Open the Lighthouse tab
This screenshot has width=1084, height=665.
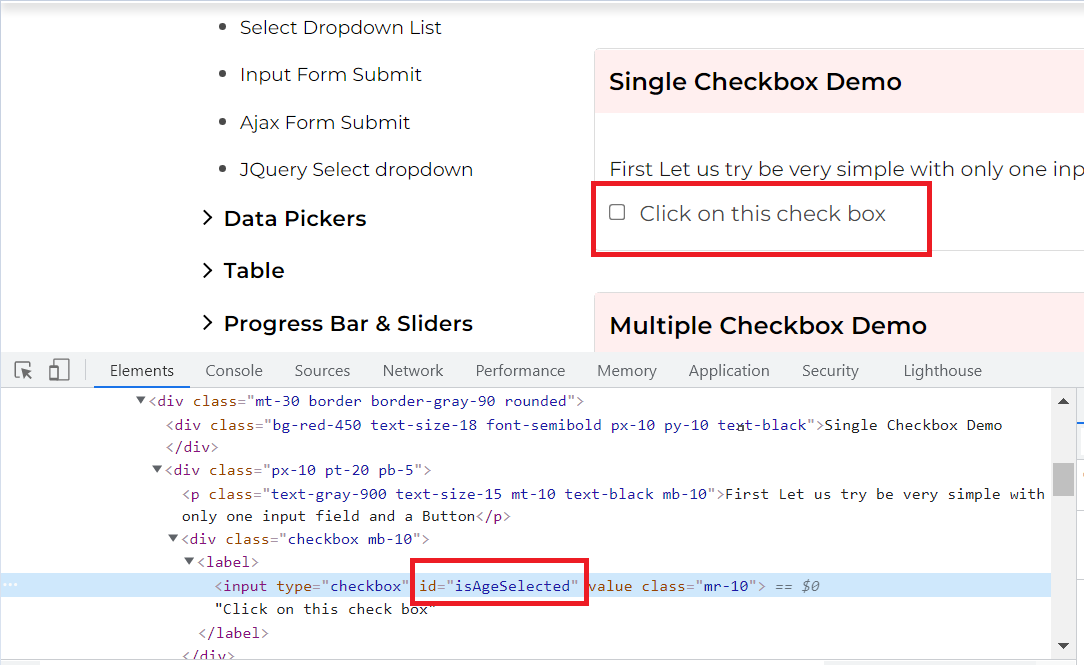coord(941,370)
